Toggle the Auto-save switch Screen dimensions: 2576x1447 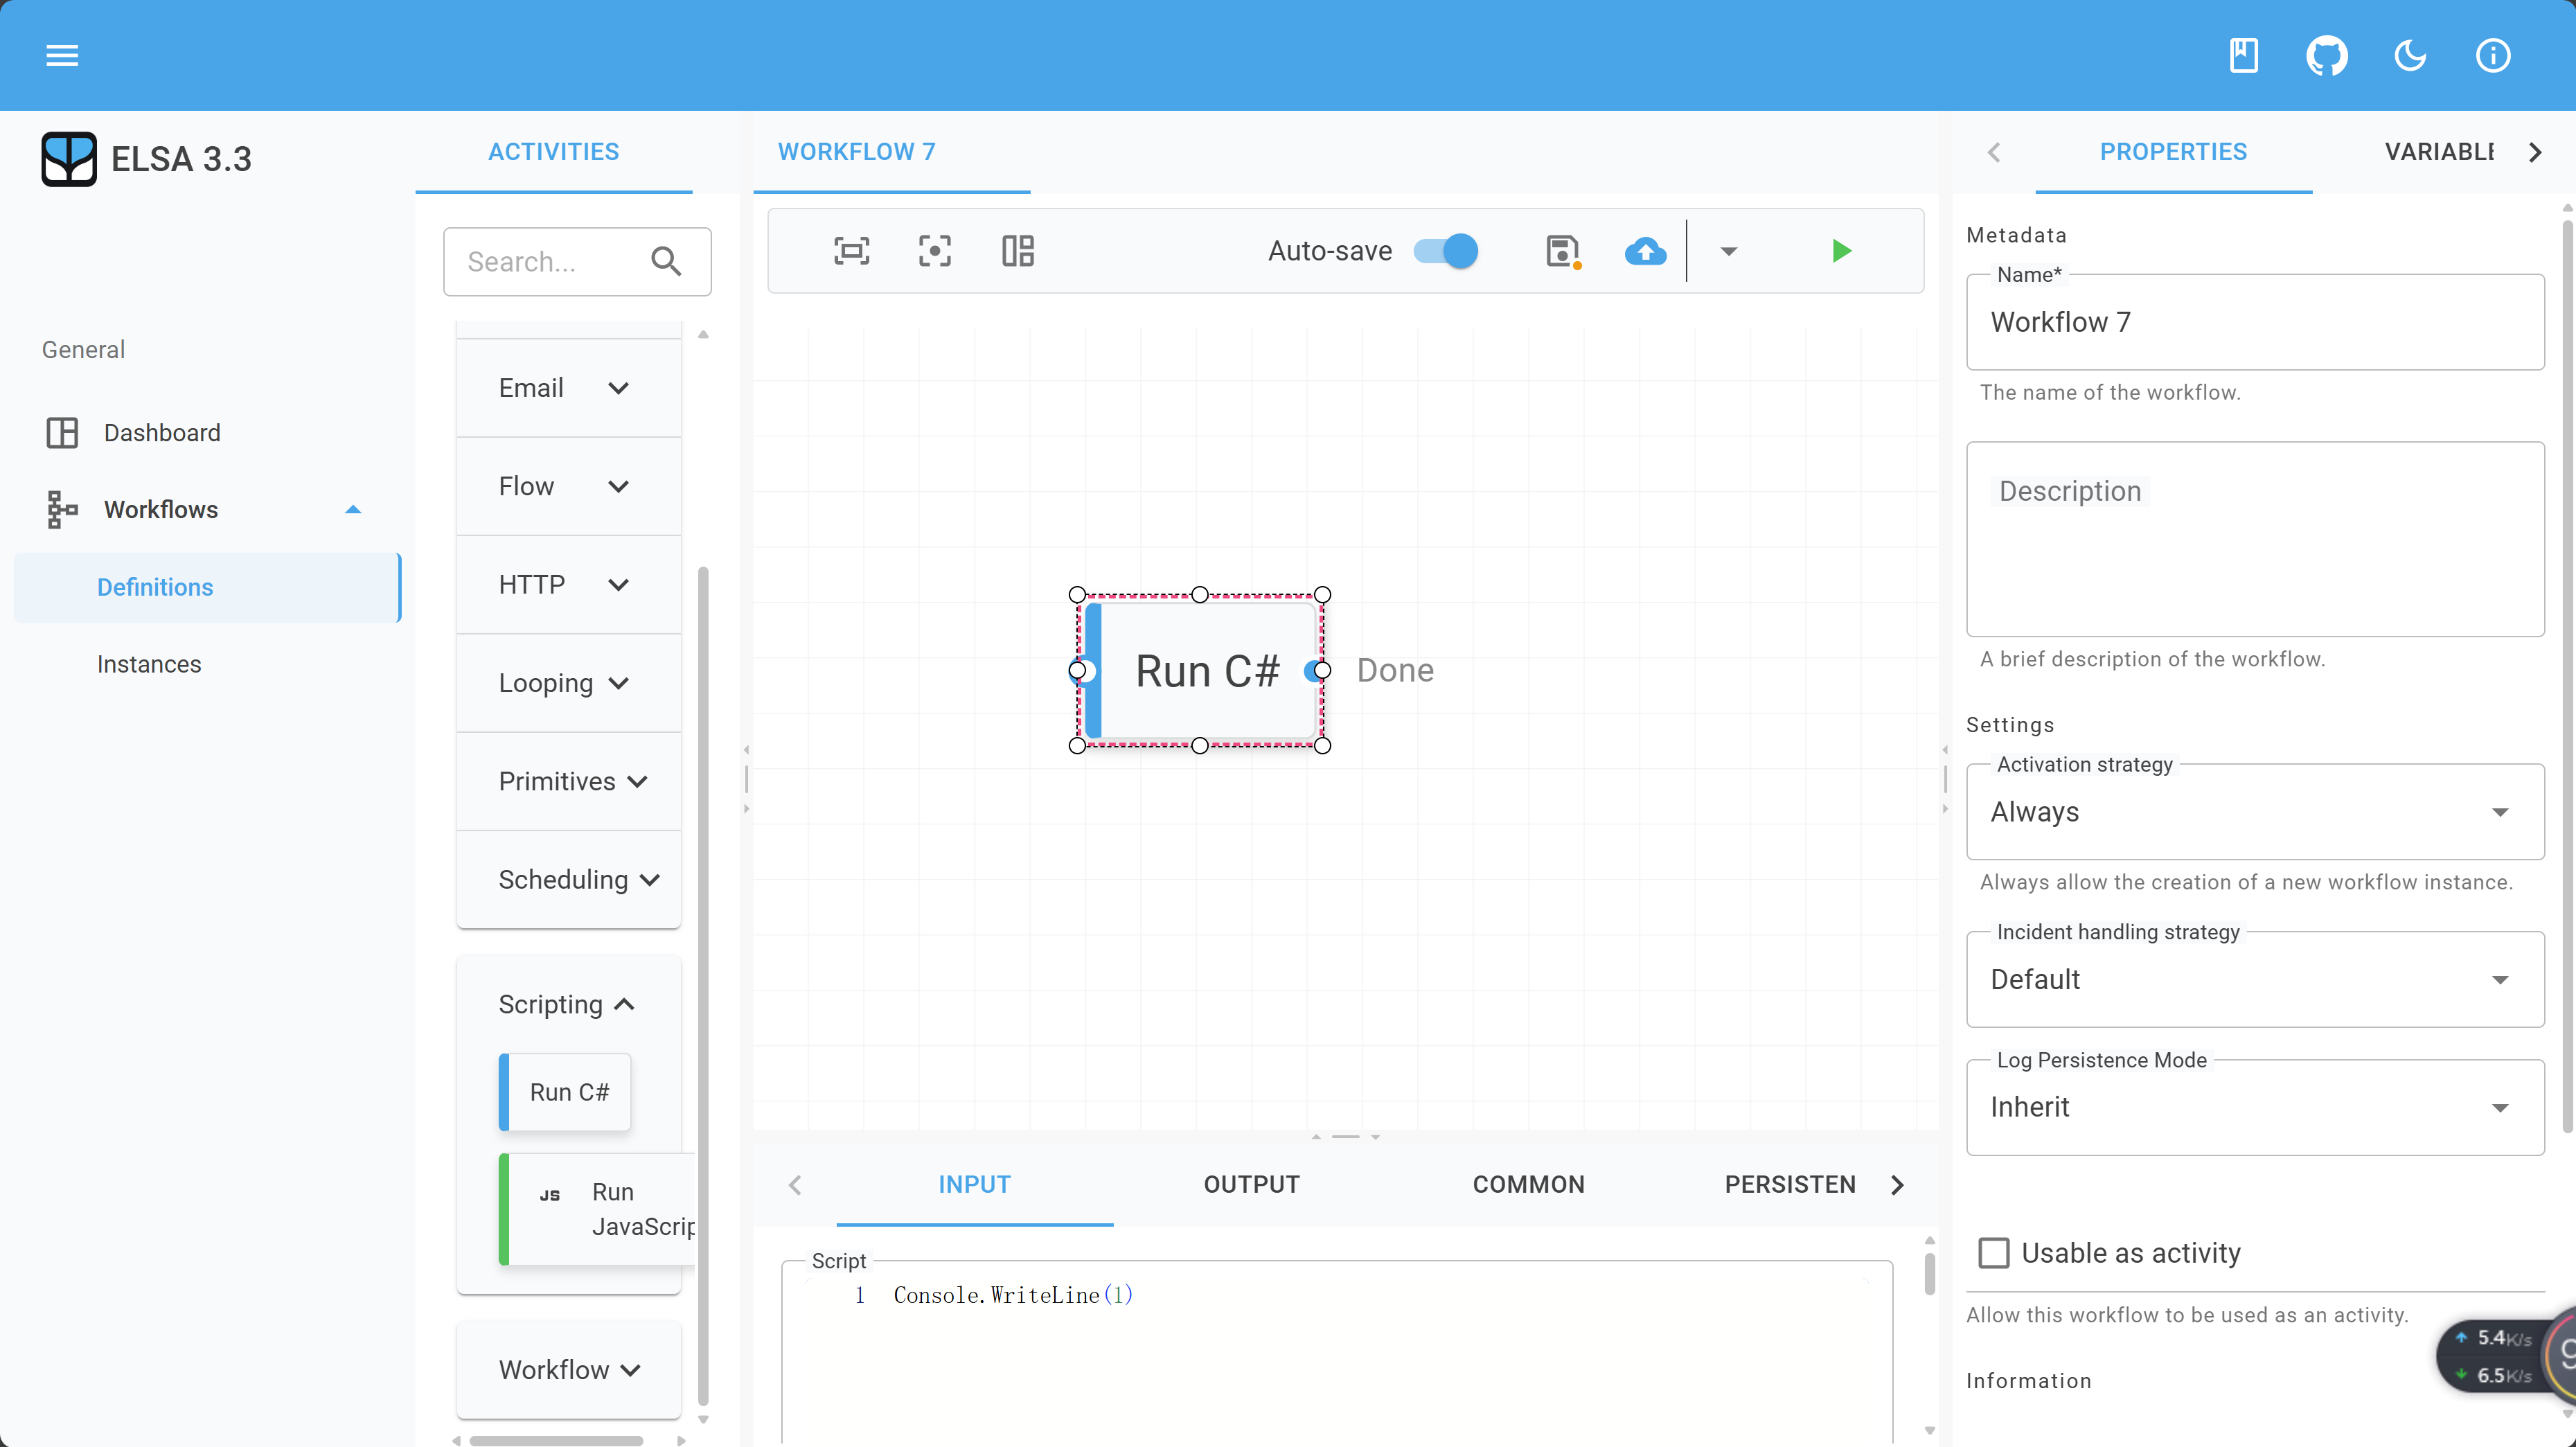[1445, 250]
